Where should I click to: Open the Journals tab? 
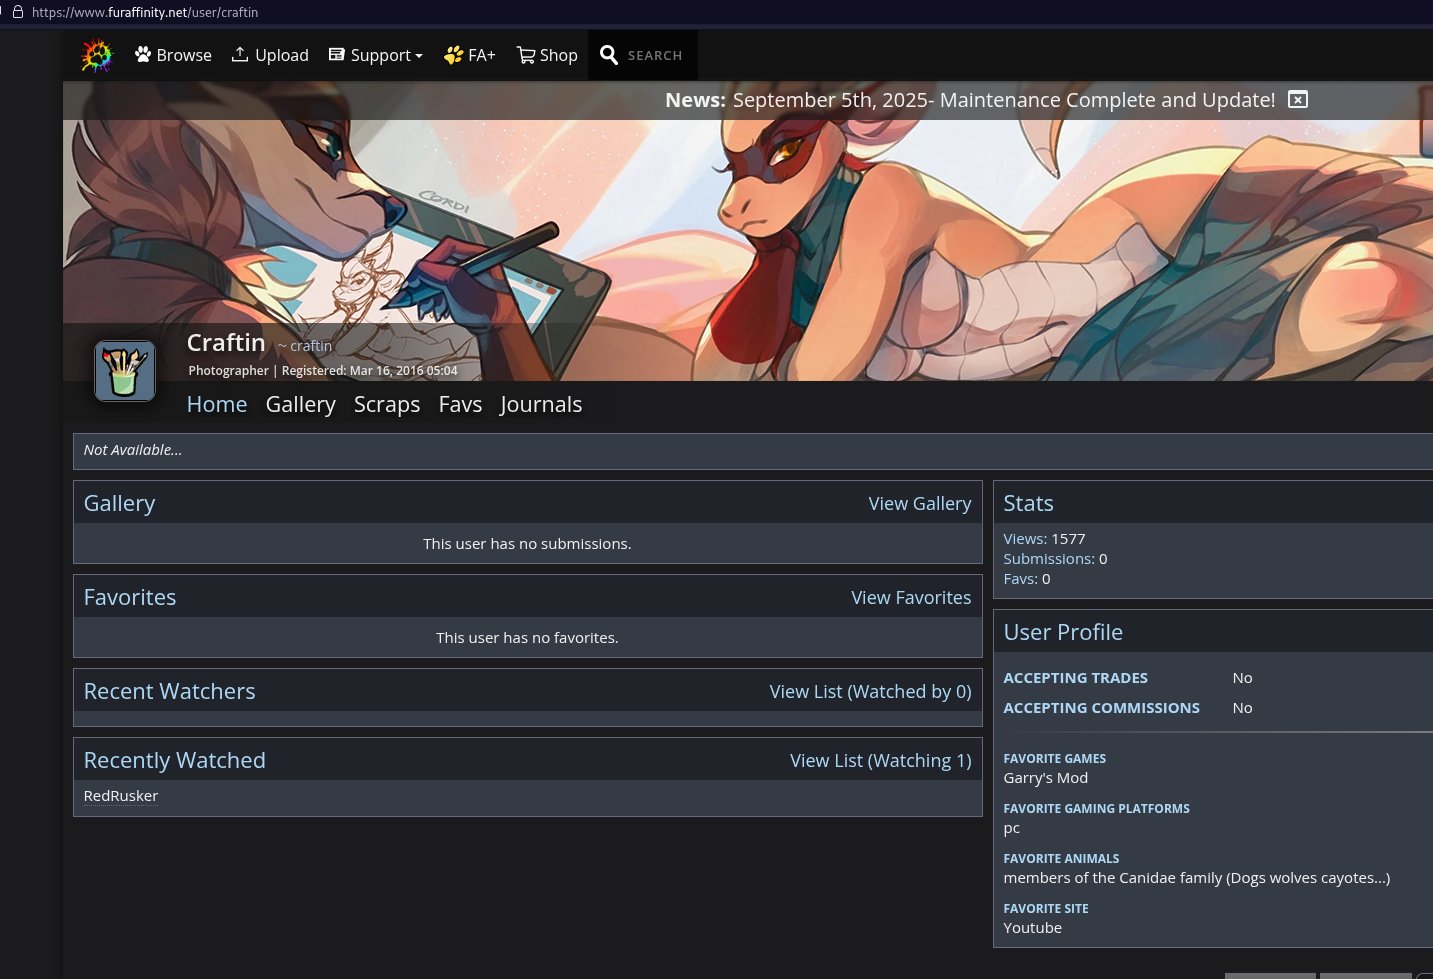click(540, 404)
